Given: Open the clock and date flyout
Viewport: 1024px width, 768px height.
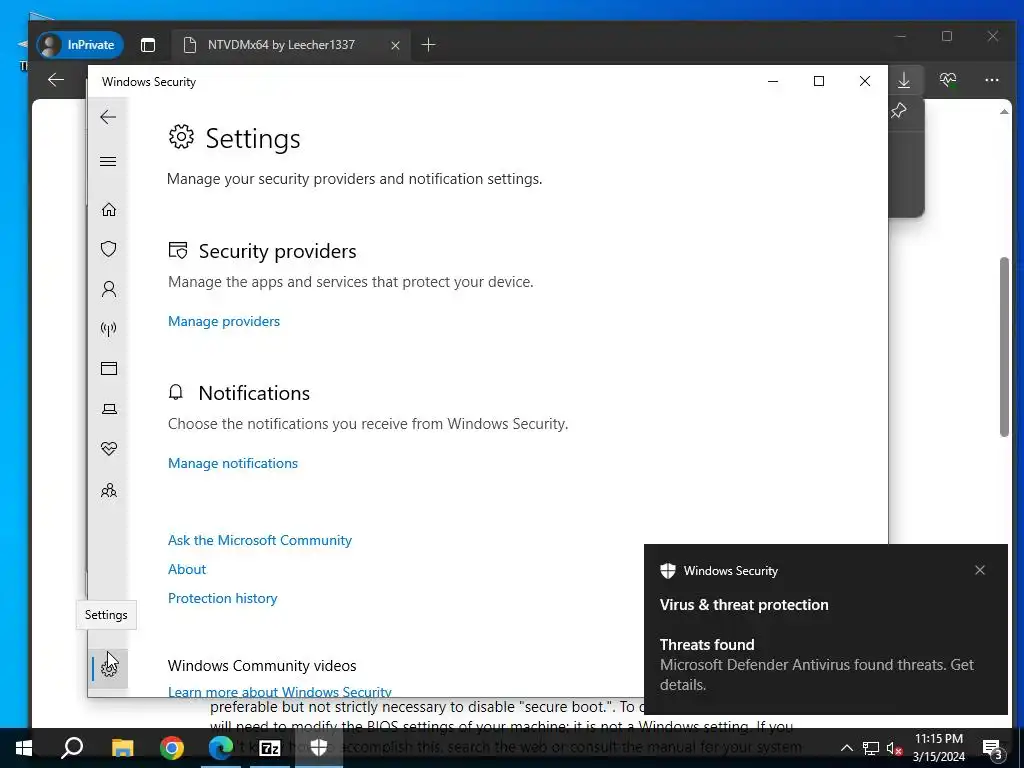Looking at the screenshot, I should (x=938, y=748).
